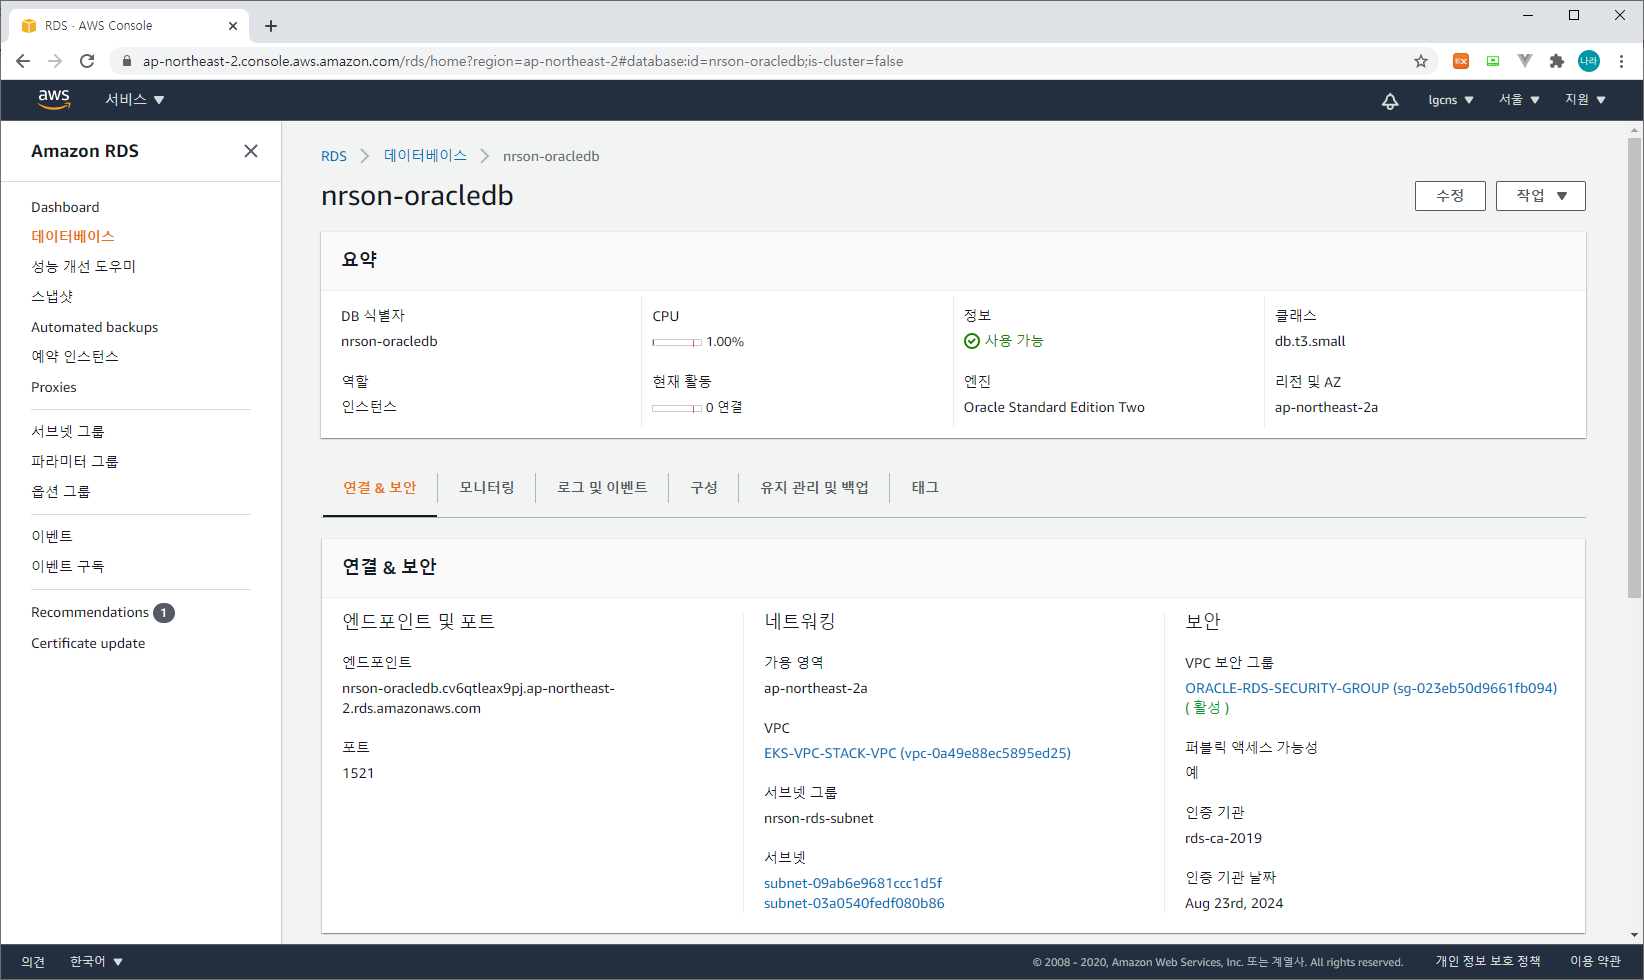Viewport: 1644px width, 980px height.
Task: Open 성능 개선 도우미 in sidebar
Action: coord(84,267)
